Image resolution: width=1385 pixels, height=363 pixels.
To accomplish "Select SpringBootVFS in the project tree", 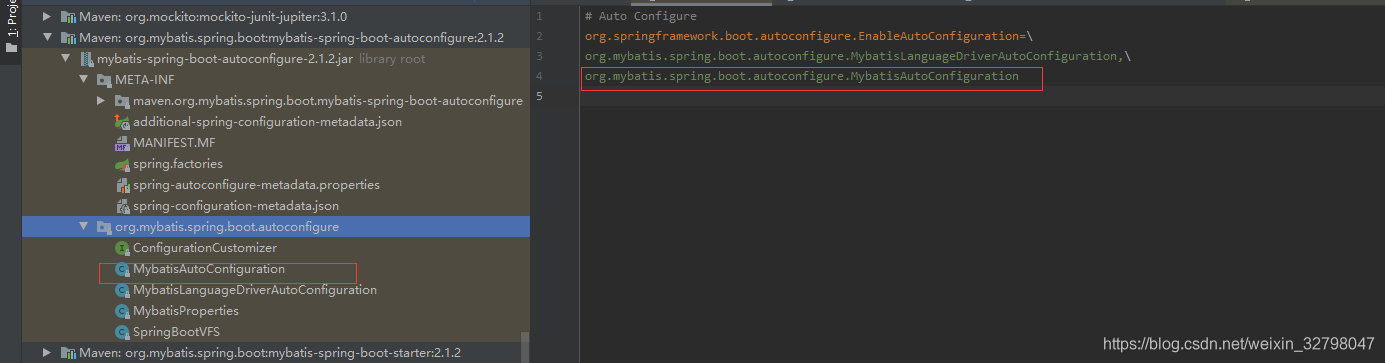I will pyautogui.click(x=175, y=332).
